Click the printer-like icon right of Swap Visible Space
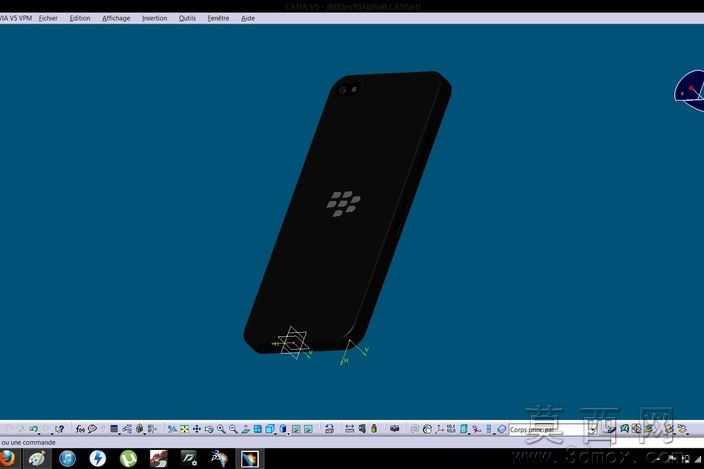 point(329,429)
